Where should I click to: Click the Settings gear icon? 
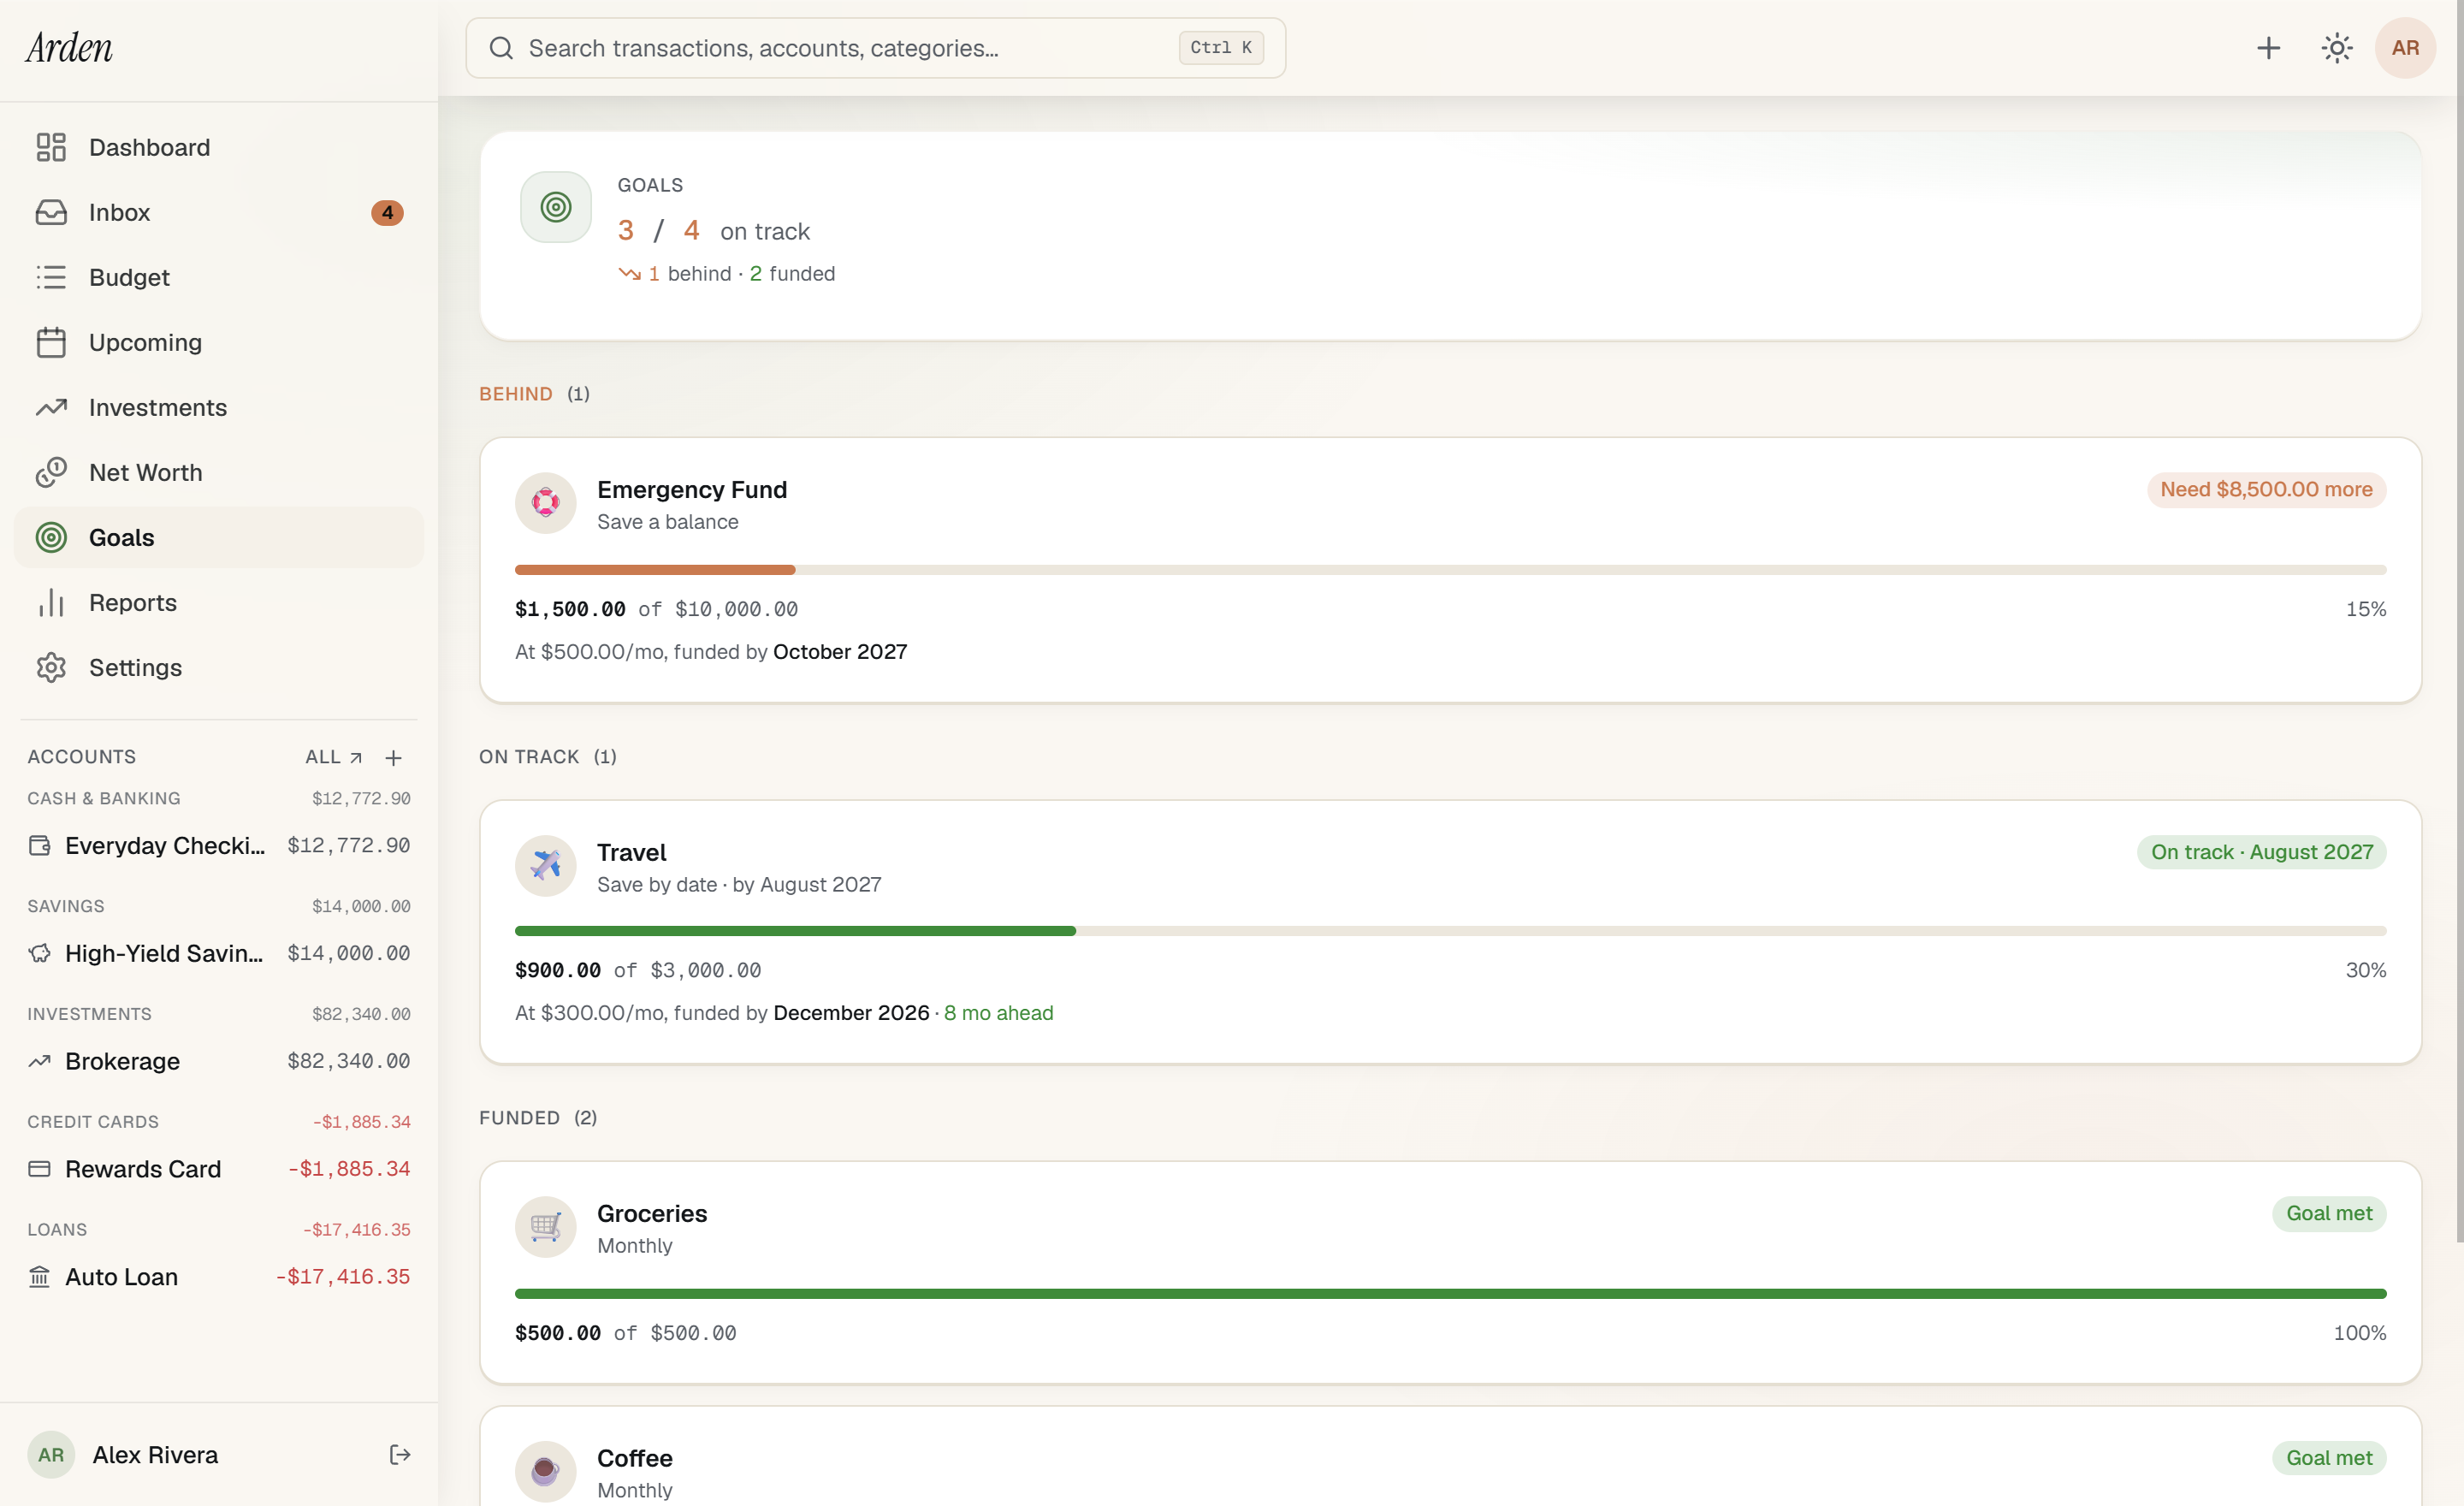pos(51,667)
